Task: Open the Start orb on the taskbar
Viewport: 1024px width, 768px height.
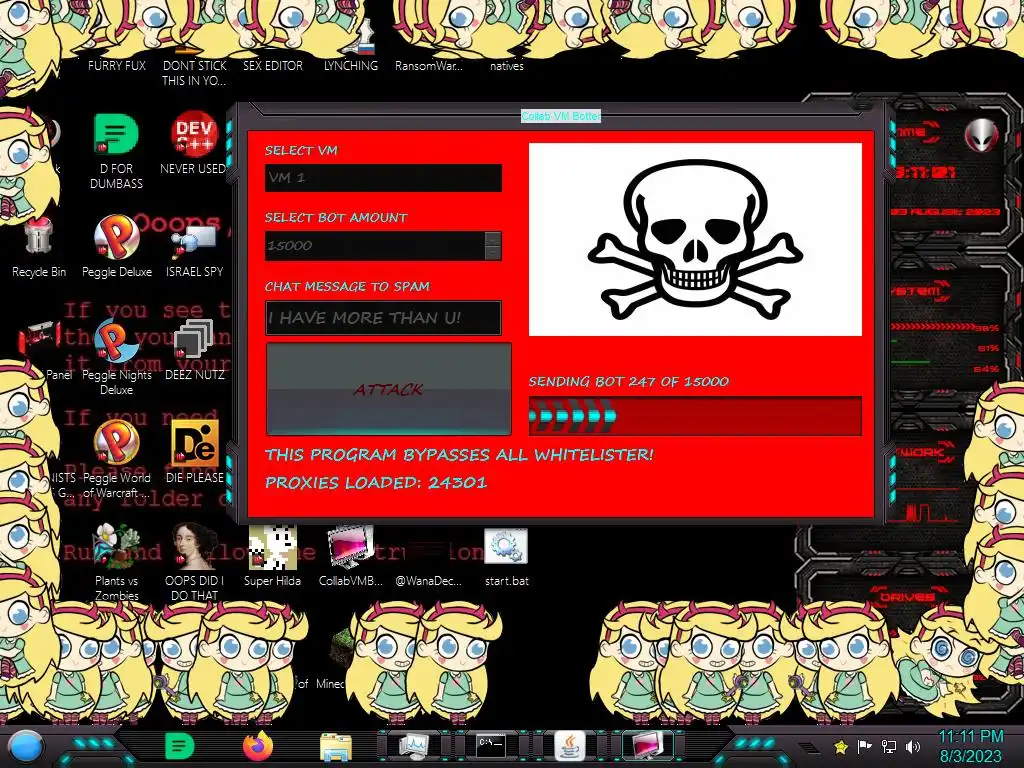Action: click(x=26, y=746)
